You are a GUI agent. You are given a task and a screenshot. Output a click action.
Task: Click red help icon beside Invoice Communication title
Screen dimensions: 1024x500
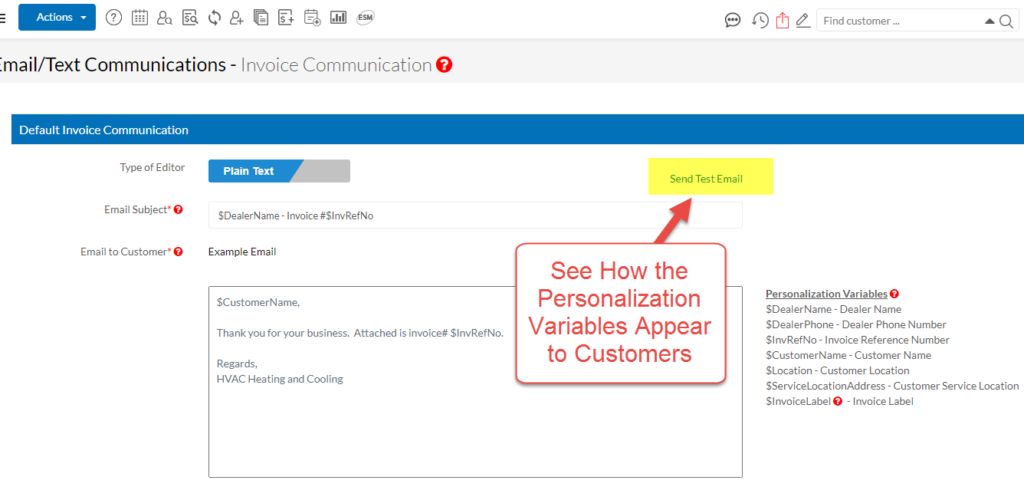pos(444,65)
